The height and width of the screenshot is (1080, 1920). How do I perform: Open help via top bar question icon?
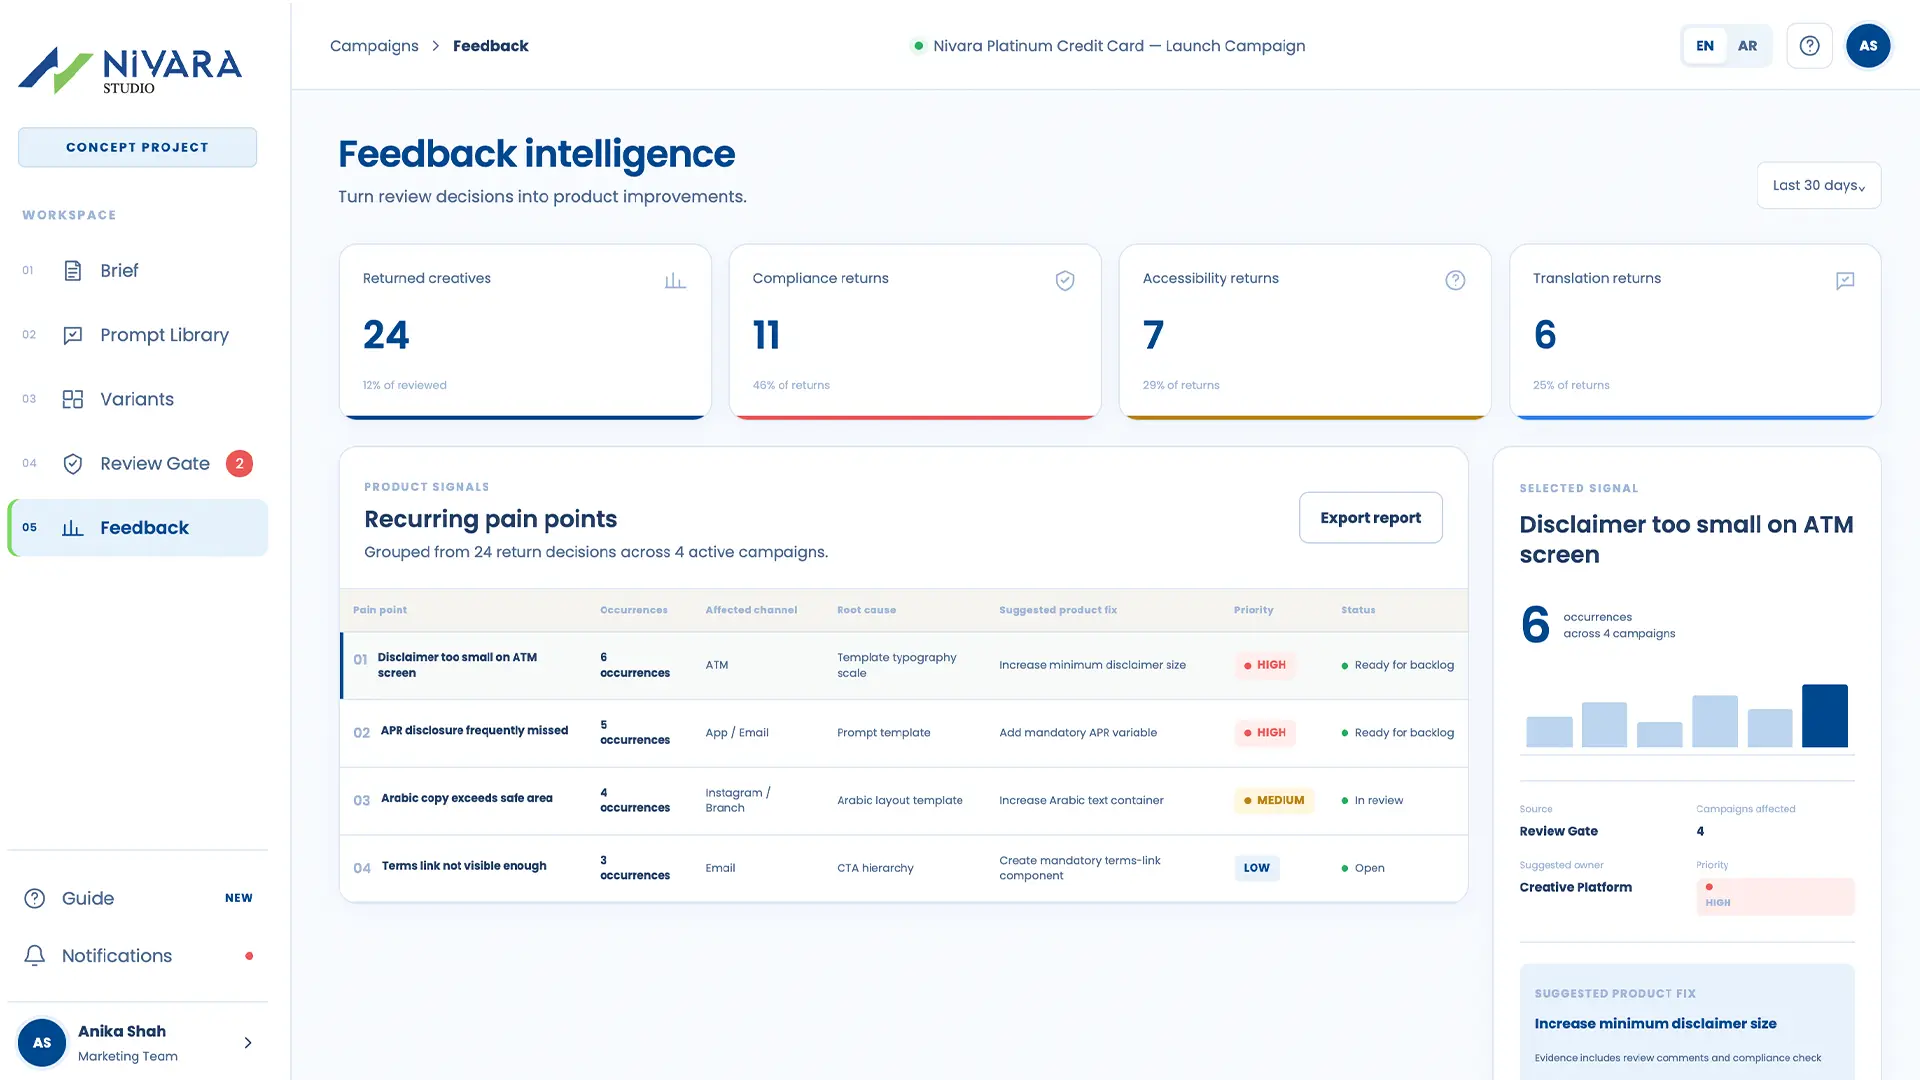coord(1809,46)
